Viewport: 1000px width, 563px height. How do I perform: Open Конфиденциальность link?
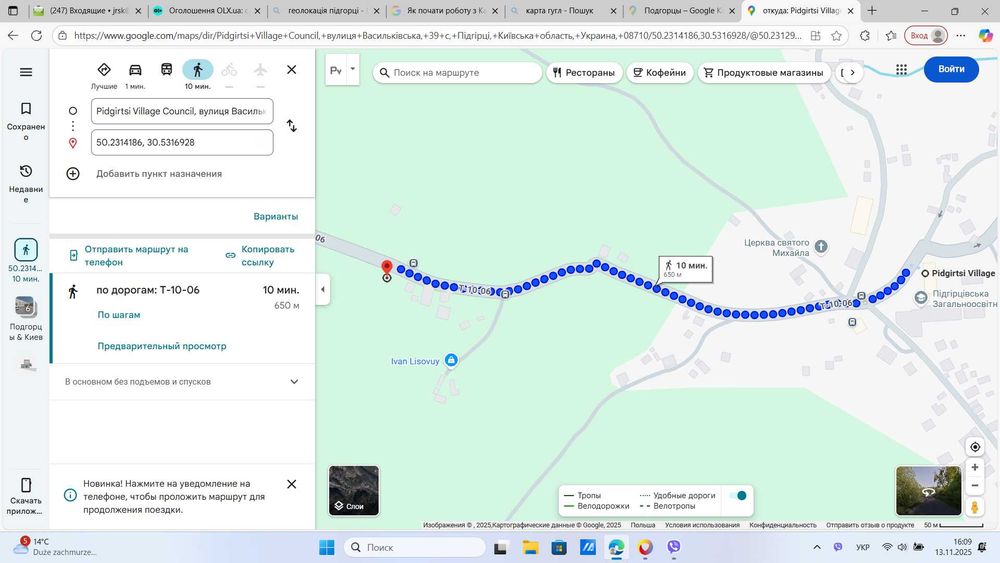click(783, 525)
